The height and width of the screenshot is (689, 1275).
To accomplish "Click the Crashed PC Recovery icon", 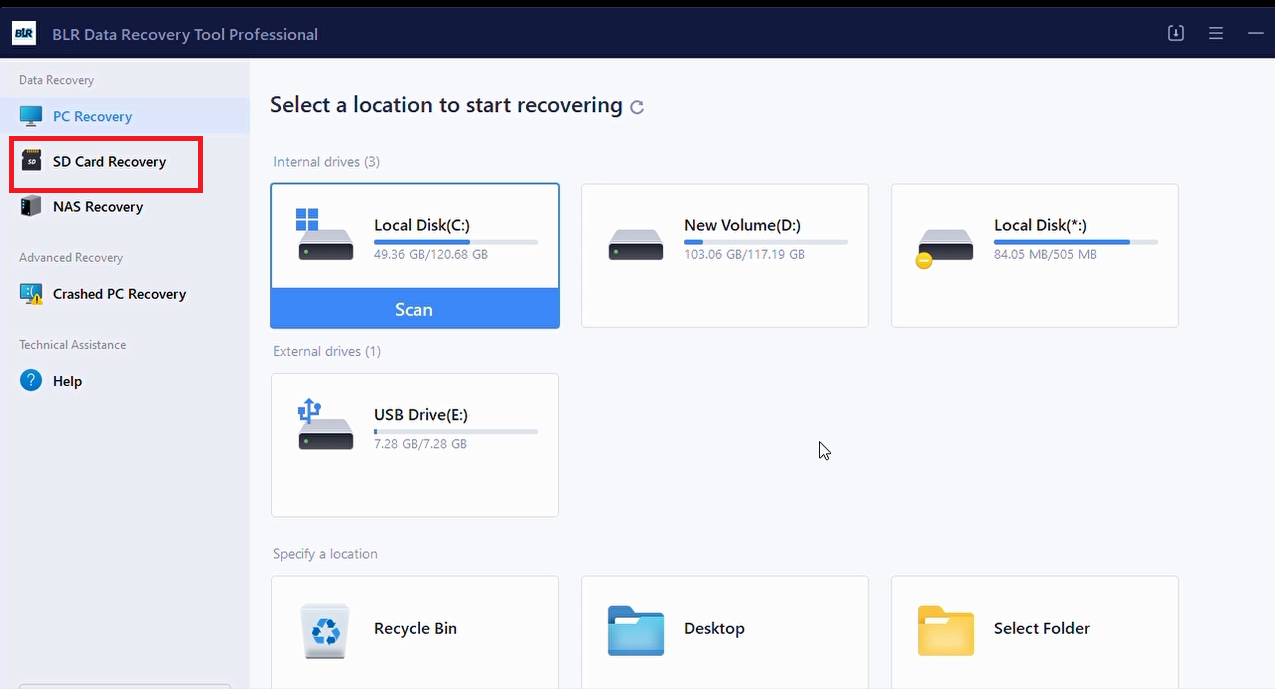I will coord(31,294).
